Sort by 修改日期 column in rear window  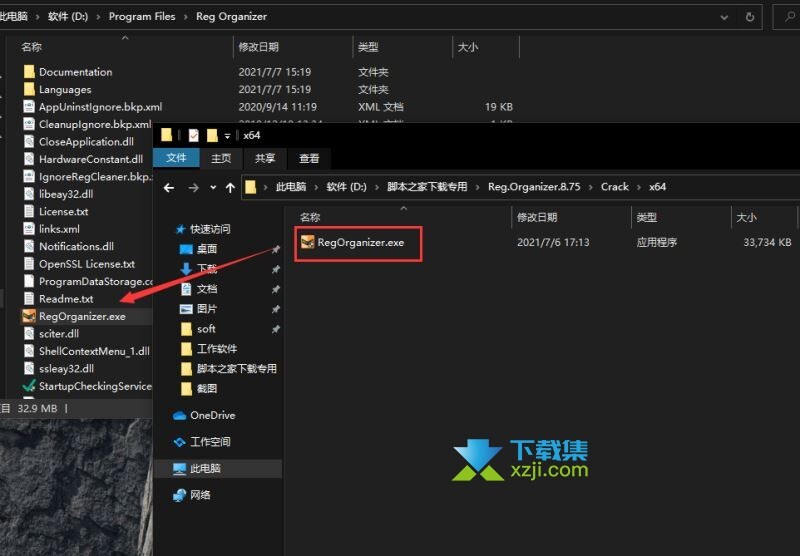[259, 47]
